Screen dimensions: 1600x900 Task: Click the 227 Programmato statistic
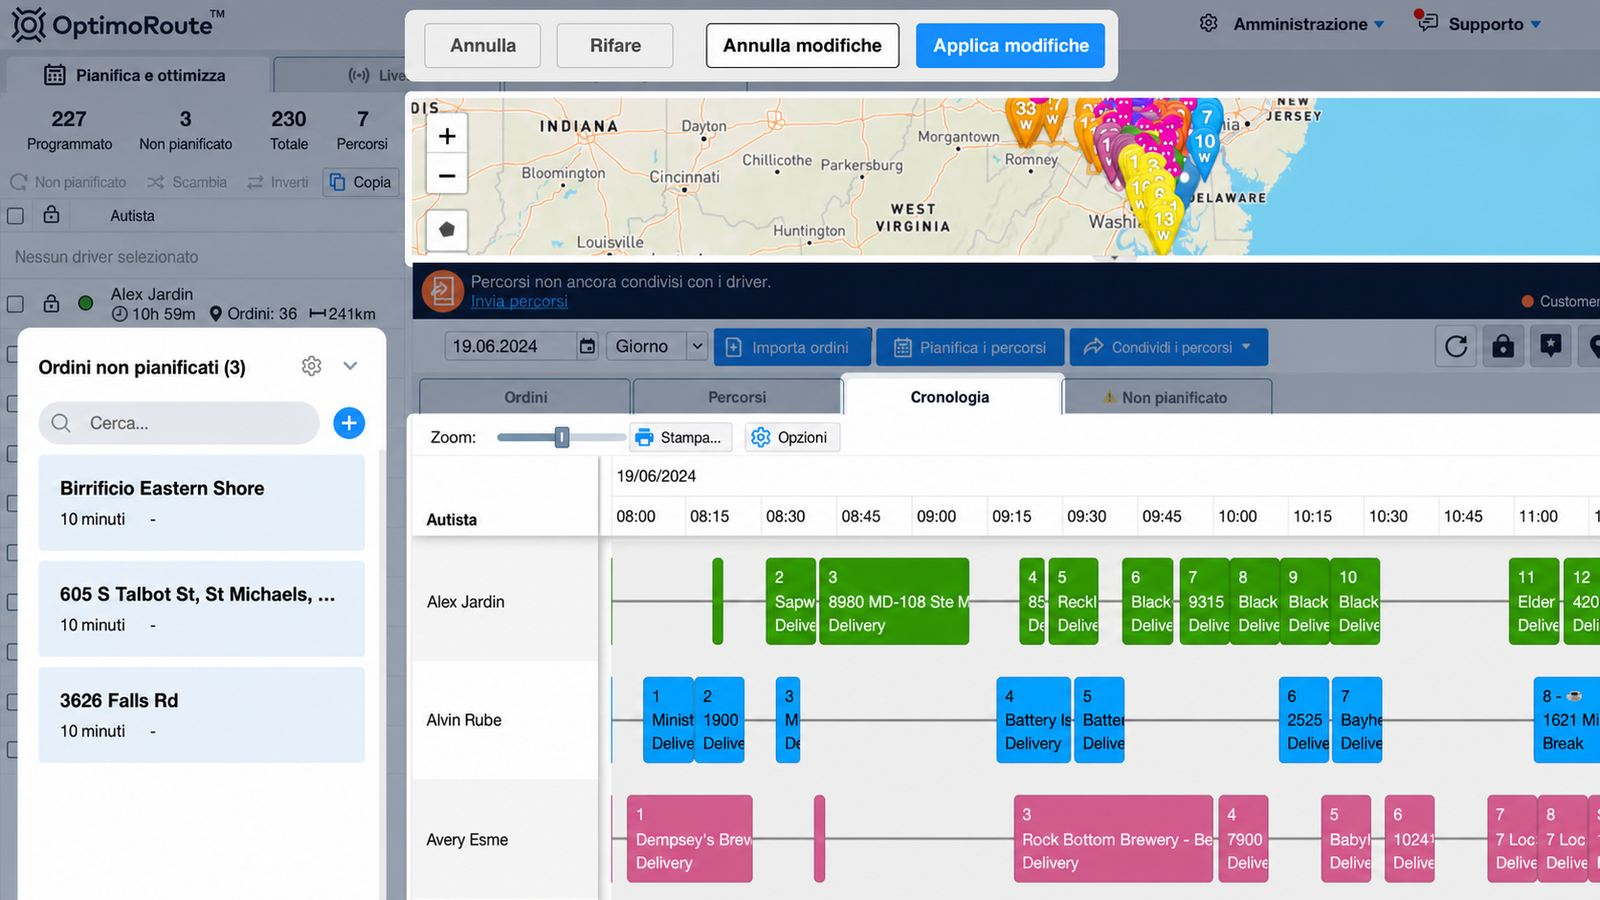(x=69, y=130)
